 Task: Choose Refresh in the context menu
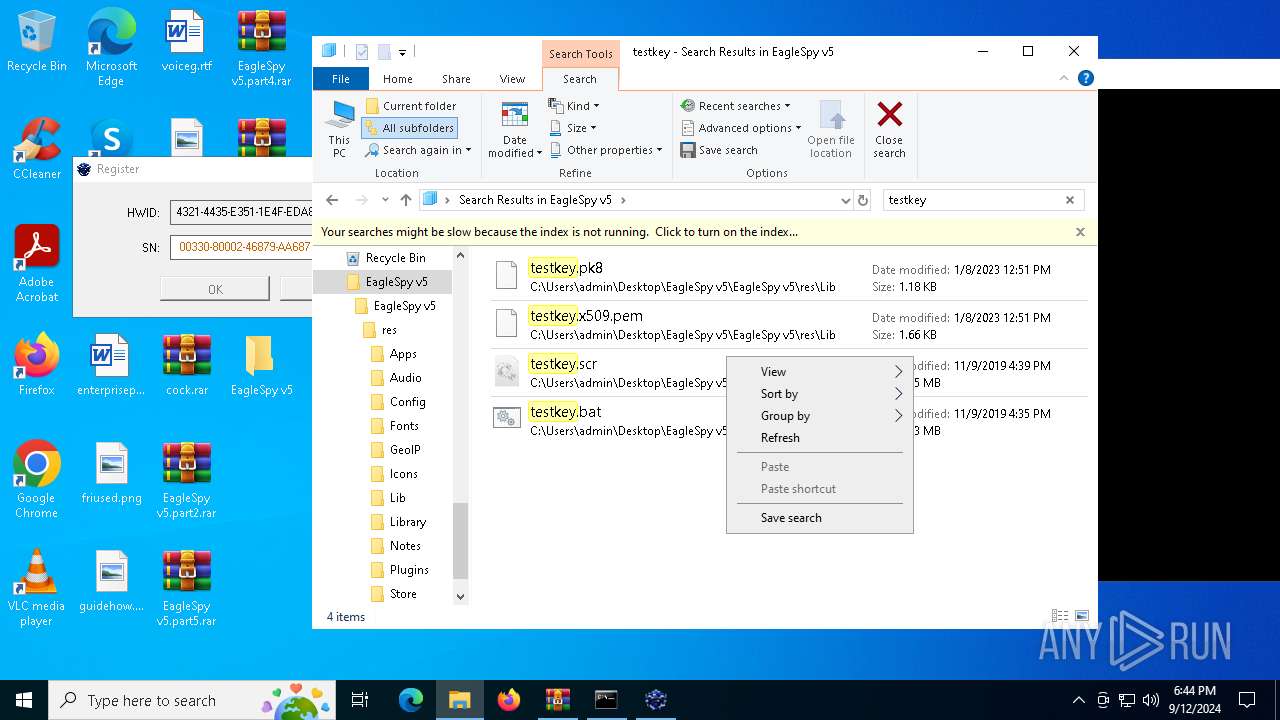click(819, 438)
